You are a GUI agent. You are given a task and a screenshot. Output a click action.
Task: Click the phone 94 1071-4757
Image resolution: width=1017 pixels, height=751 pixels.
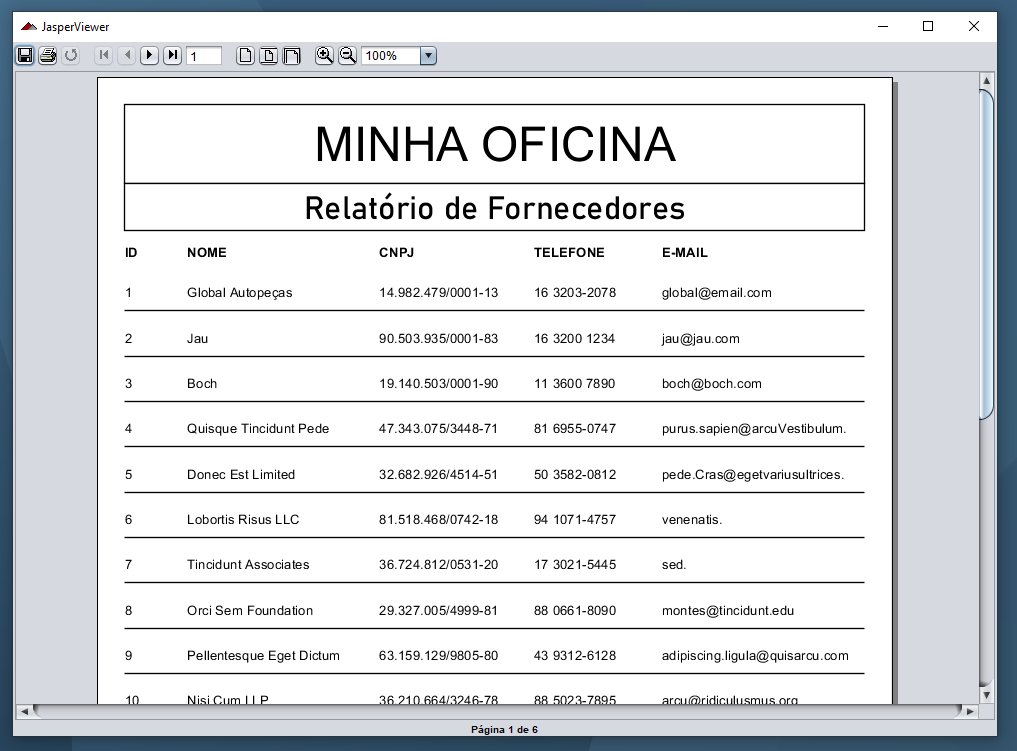click(x=575, y=519)
